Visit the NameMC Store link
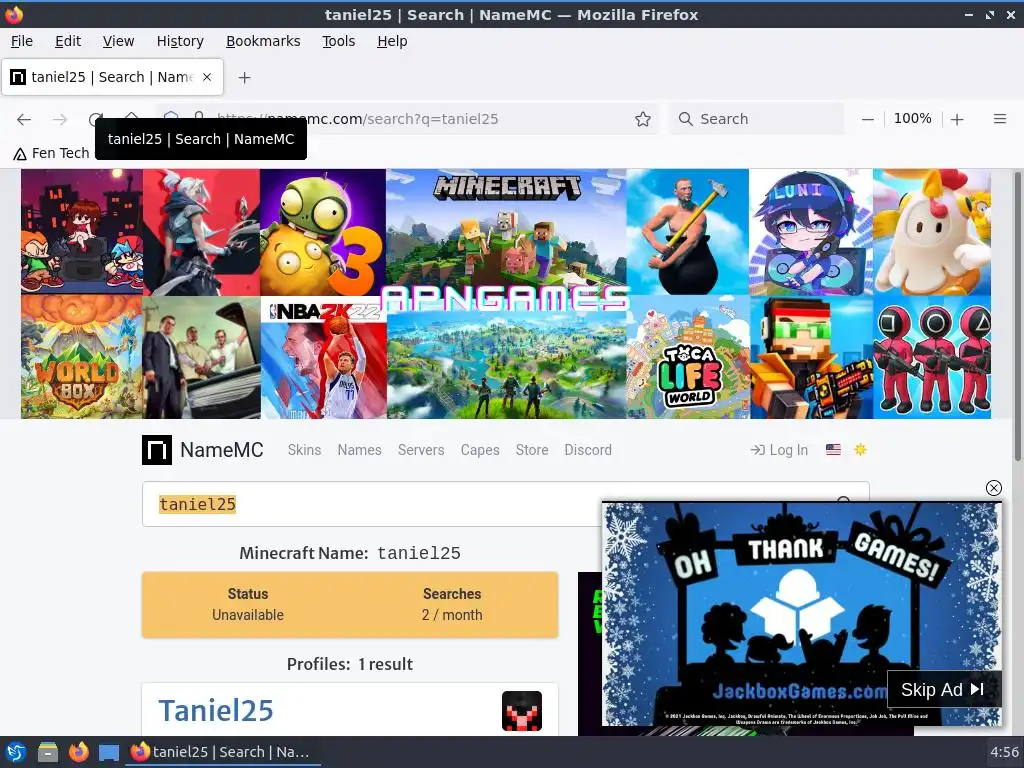 pos(532,450)
